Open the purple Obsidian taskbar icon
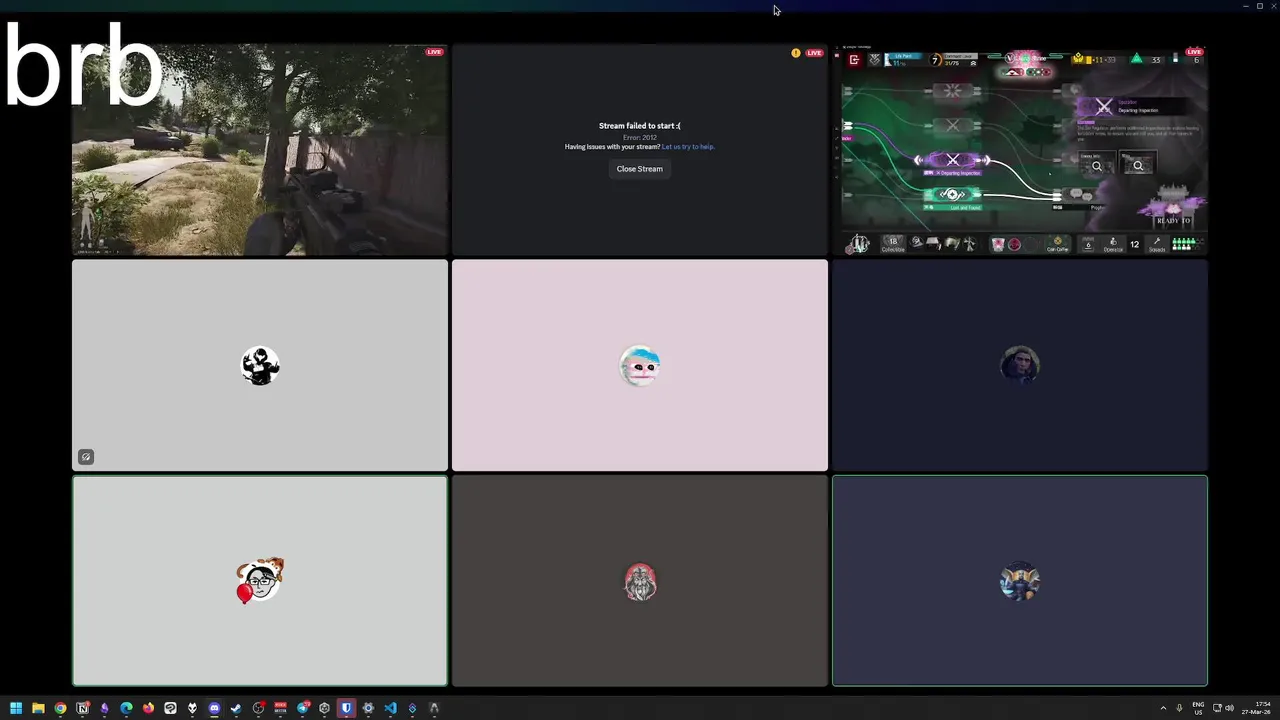This screenshot has height=720, width=1280. (x=104, y=708)
